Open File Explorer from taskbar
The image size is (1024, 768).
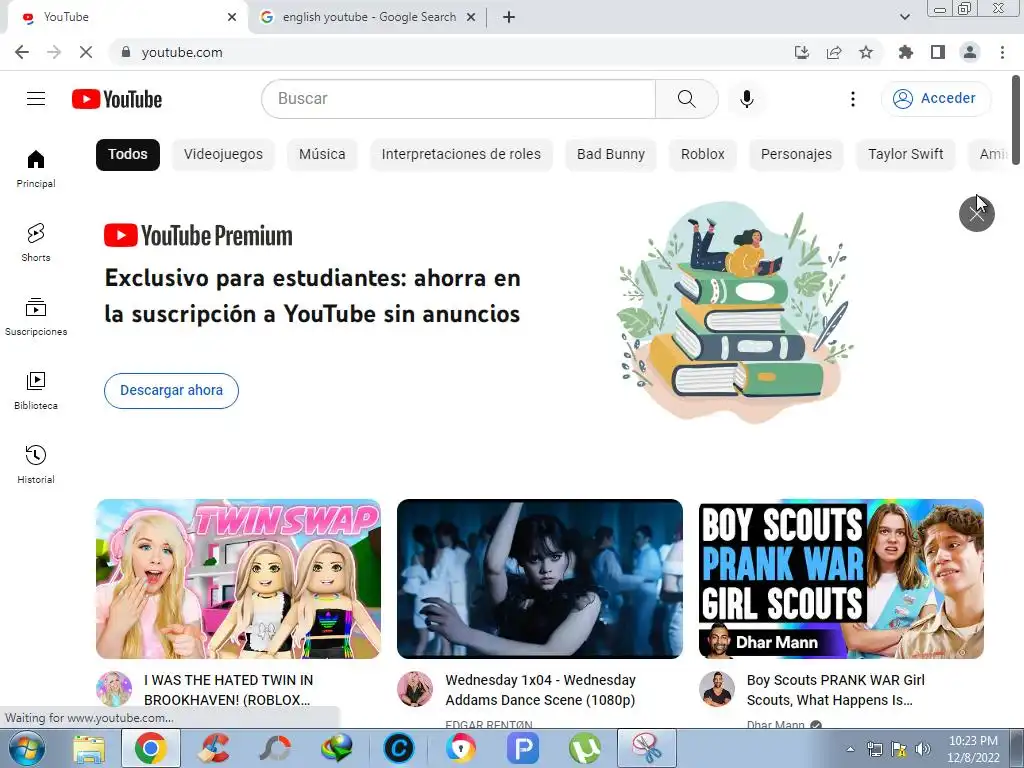tap(89, 748)
